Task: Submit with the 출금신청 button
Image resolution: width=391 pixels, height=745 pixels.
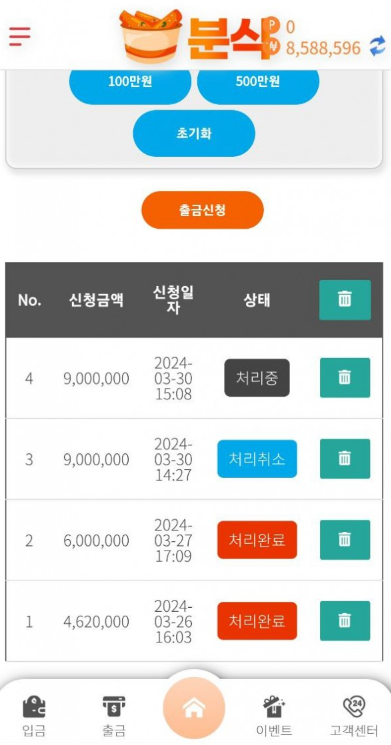Action: (x=202, y=210)
